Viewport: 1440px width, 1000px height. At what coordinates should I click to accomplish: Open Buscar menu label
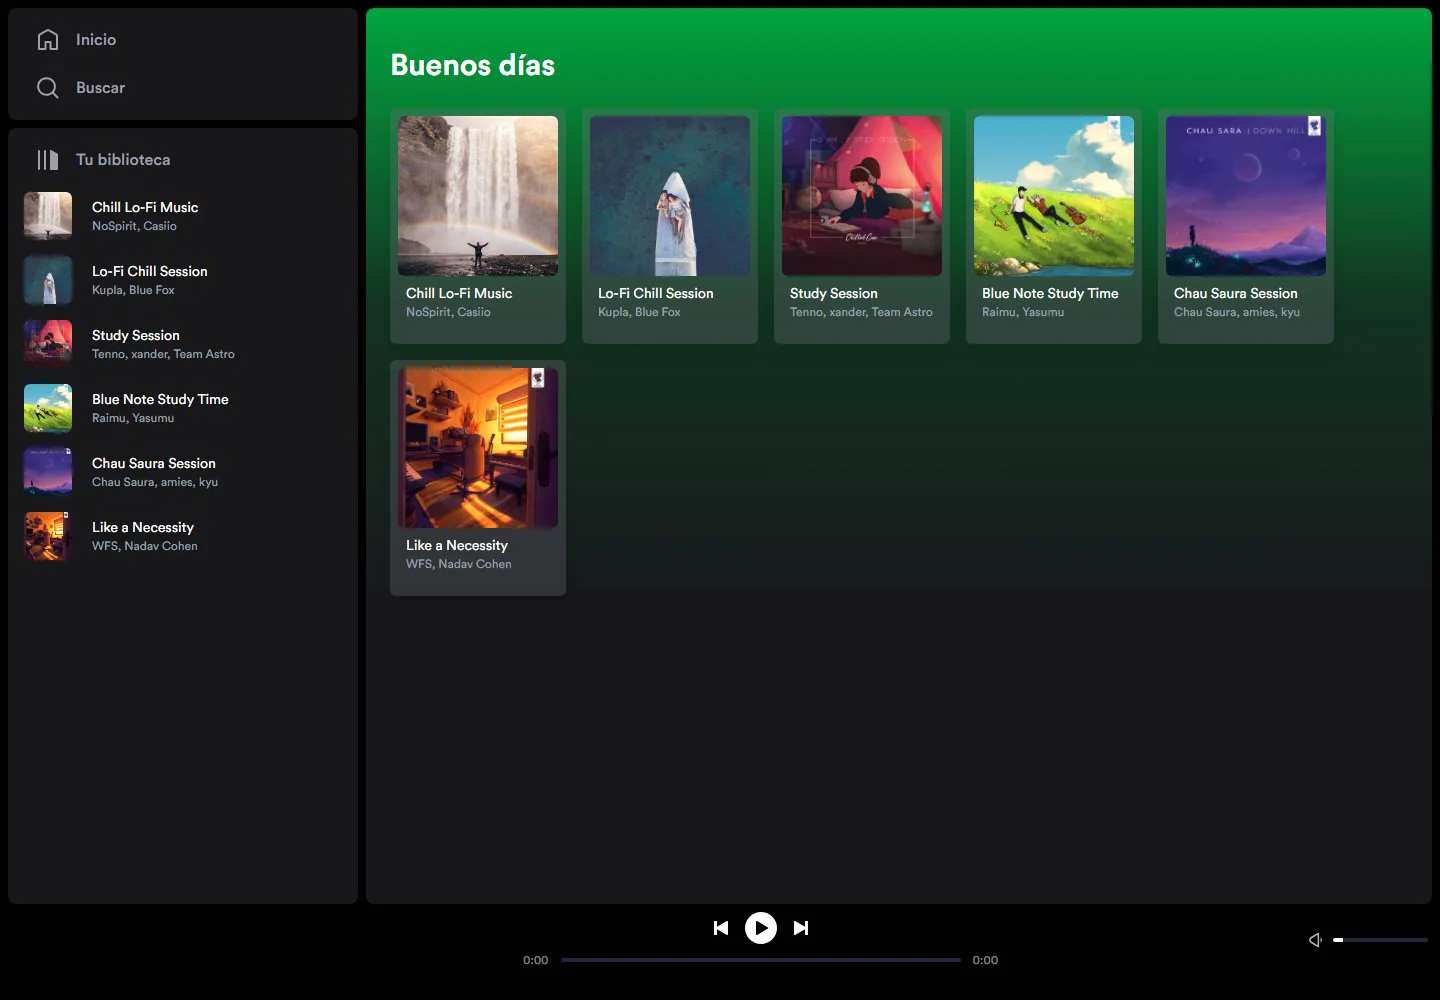[x=100, y=88]
